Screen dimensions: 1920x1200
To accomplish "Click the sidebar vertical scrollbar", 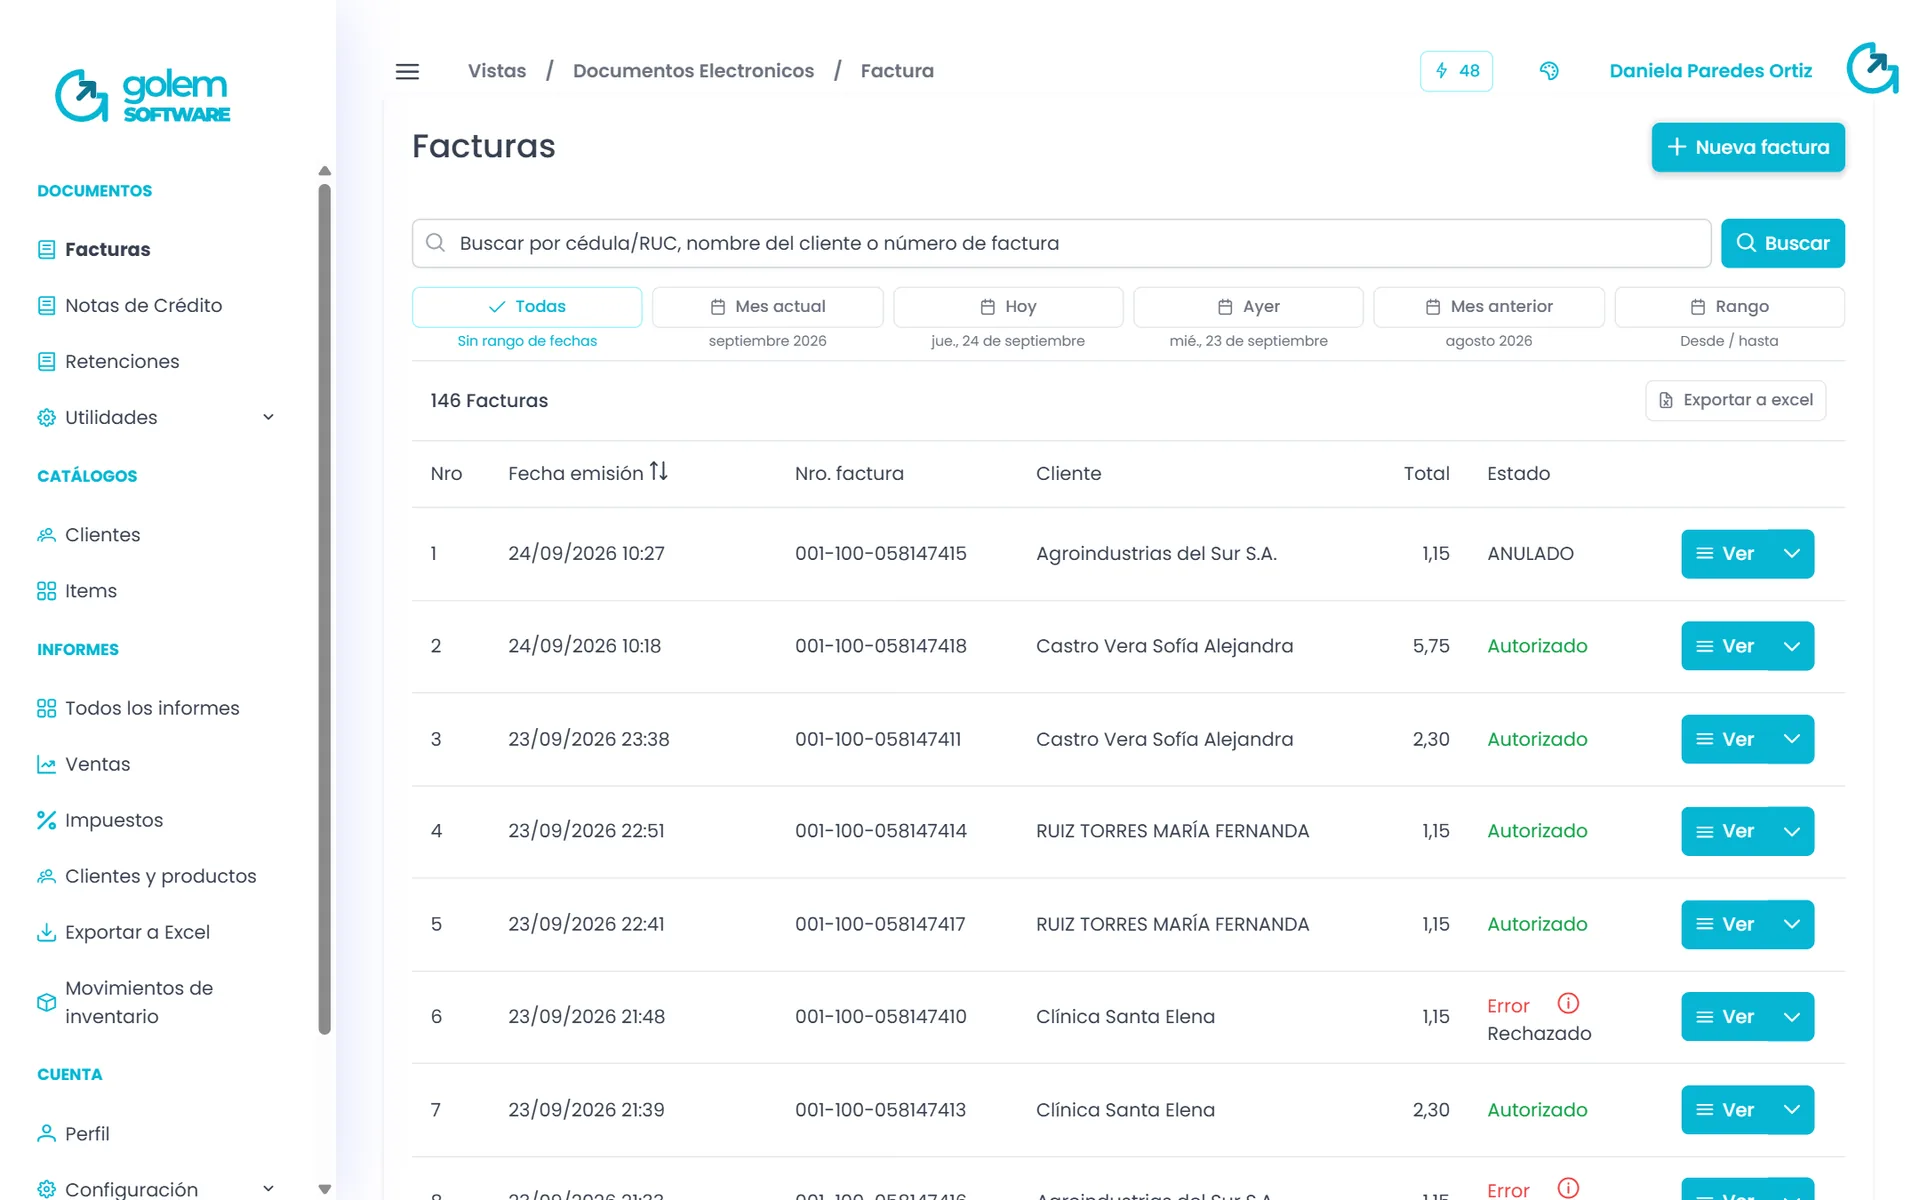I will point(324,610).
